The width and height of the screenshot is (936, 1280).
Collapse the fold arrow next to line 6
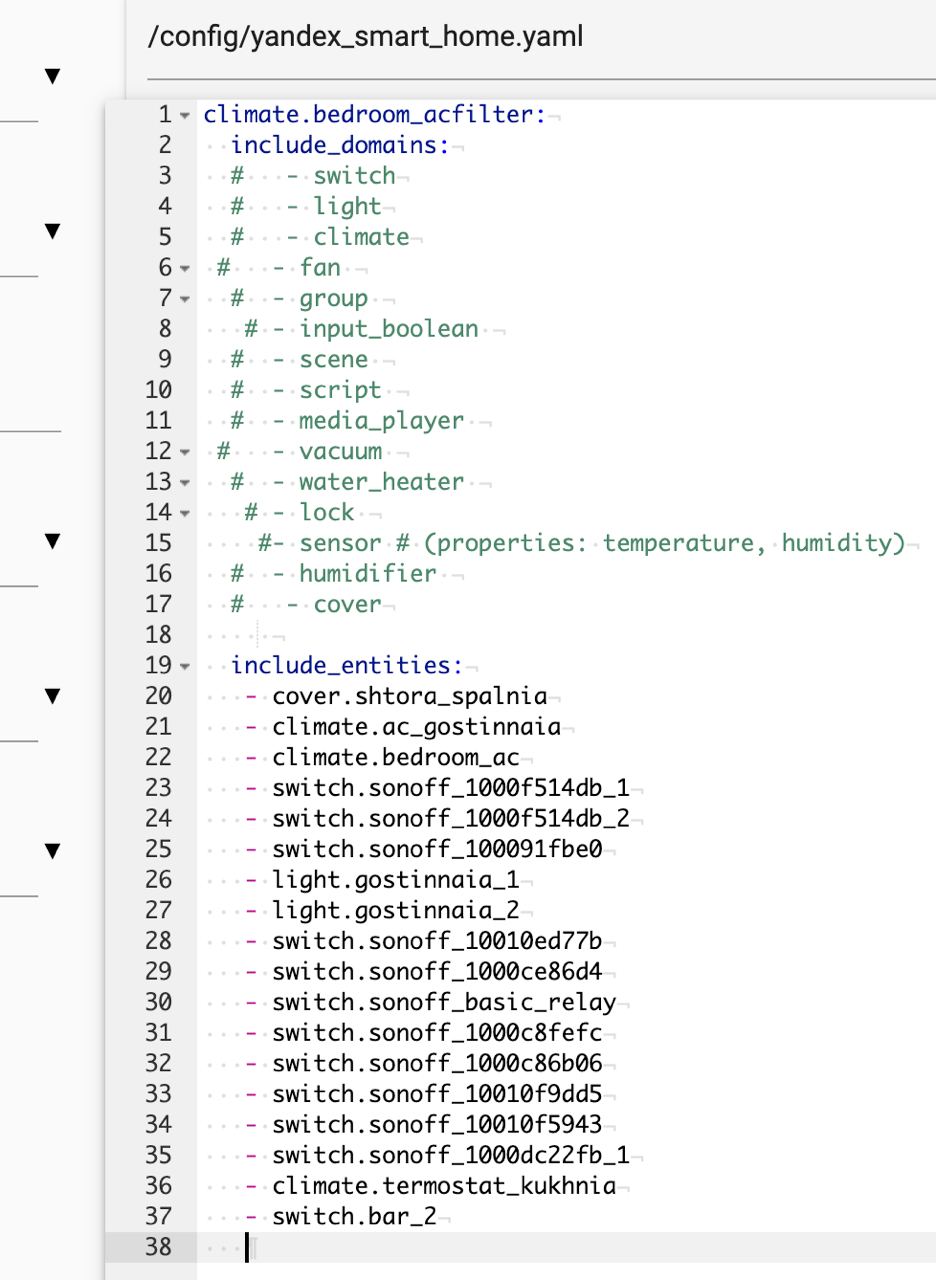pos(185,268)
